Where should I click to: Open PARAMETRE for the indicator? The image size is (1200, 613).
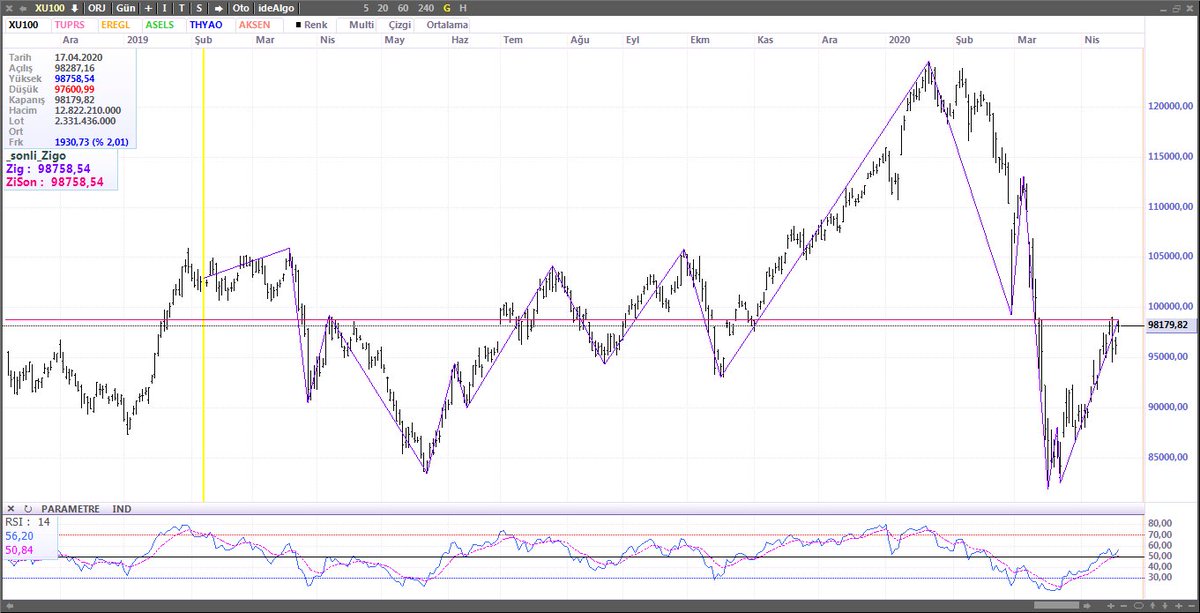[x=70, y=509]
